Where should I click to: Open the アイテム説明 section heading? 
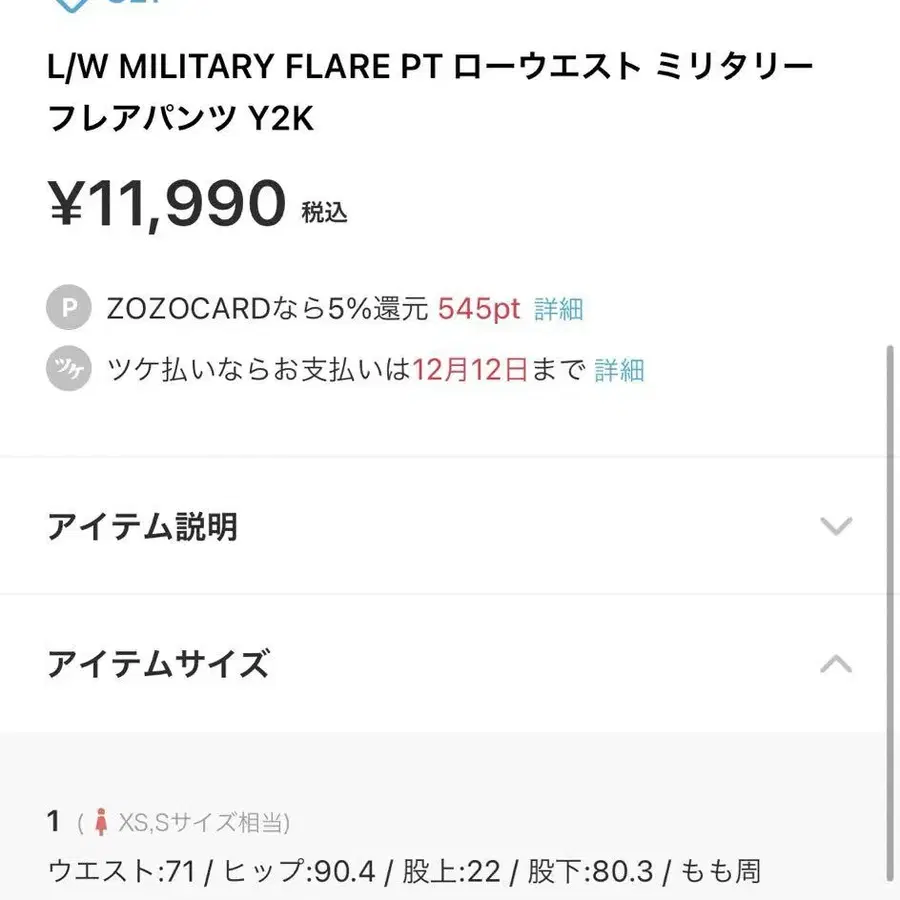(142, 526)
